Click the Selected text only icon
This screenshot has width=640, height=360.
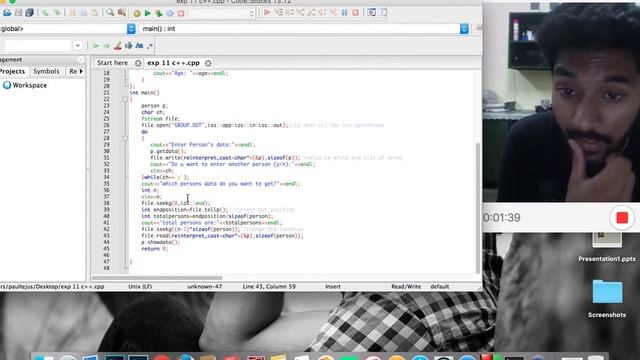[x=129, y=46]
